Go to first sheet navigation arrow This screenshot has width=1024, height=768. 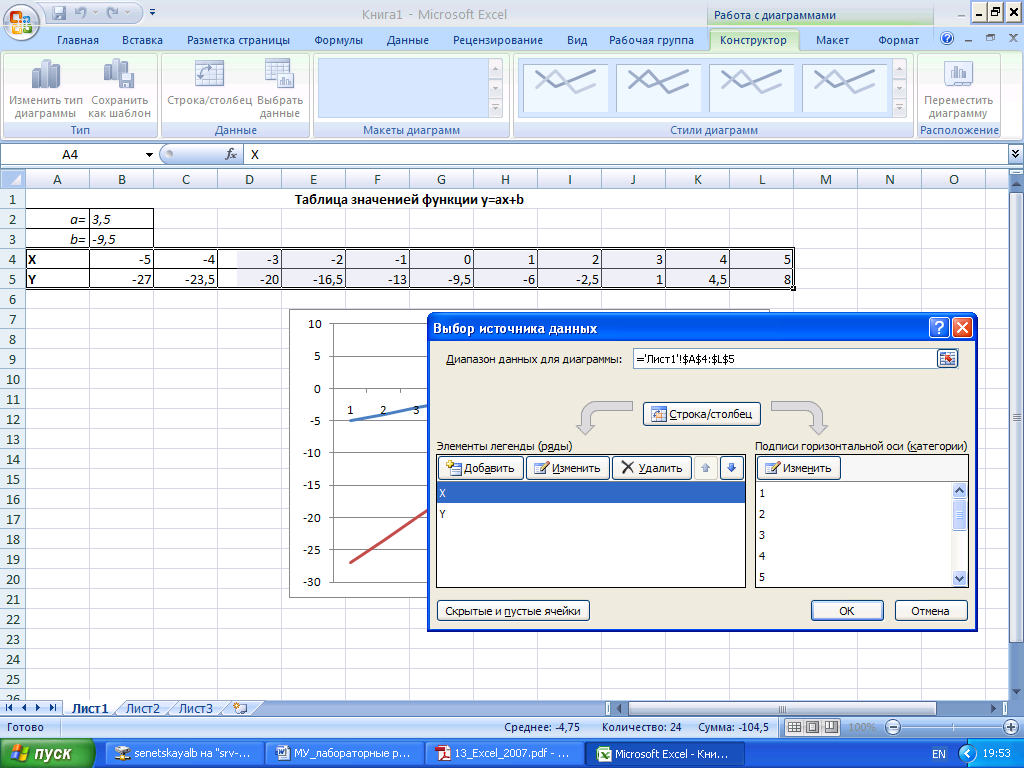[x=9, y=708]
